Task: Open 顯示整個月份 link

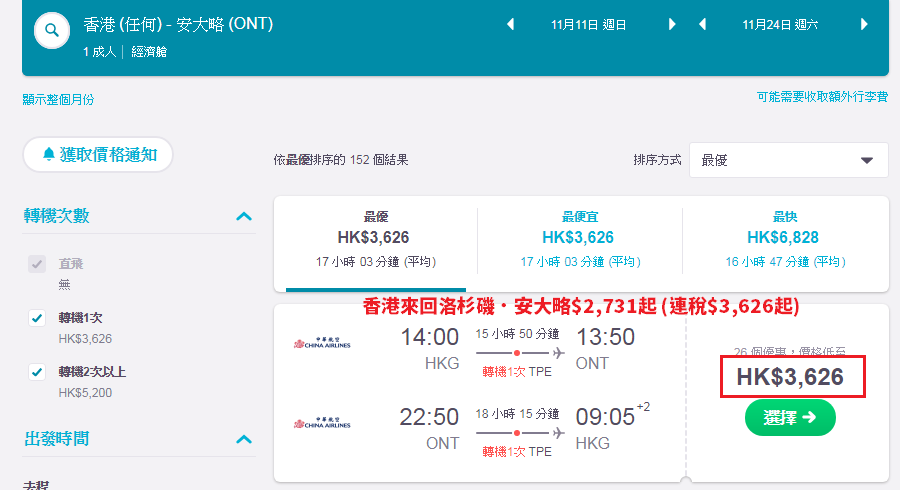Action: pyautogui.click(x=58, y=100)
